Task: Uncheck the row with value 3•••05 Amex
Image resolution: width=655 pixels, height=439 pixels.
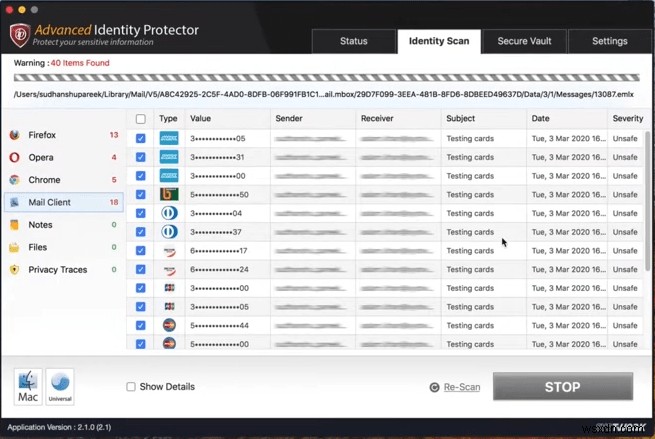Action: coord(141,138)
